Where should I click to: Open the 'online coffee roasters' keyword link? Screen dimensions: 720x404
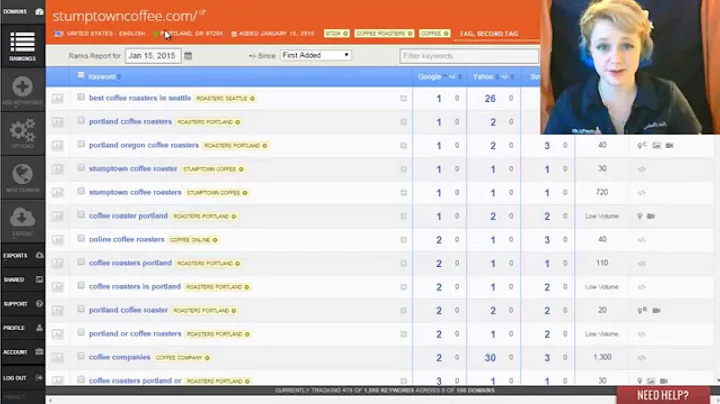click(126, 239)
